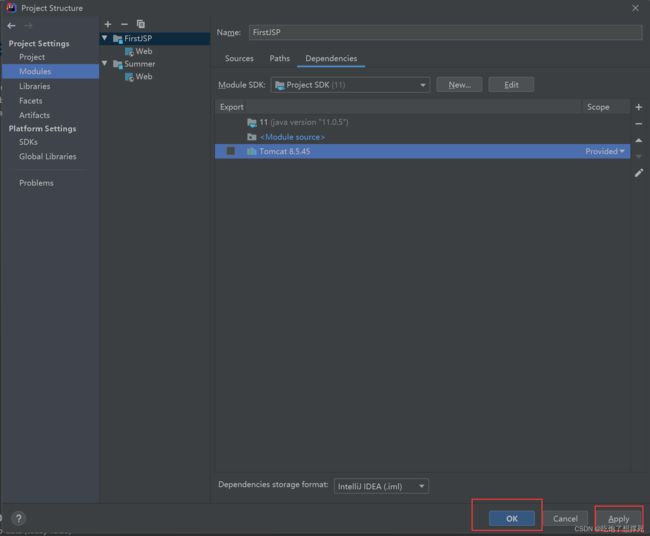
Task: Confirm with the OK button
Action: pyautogui.click(x=512, y=519)
